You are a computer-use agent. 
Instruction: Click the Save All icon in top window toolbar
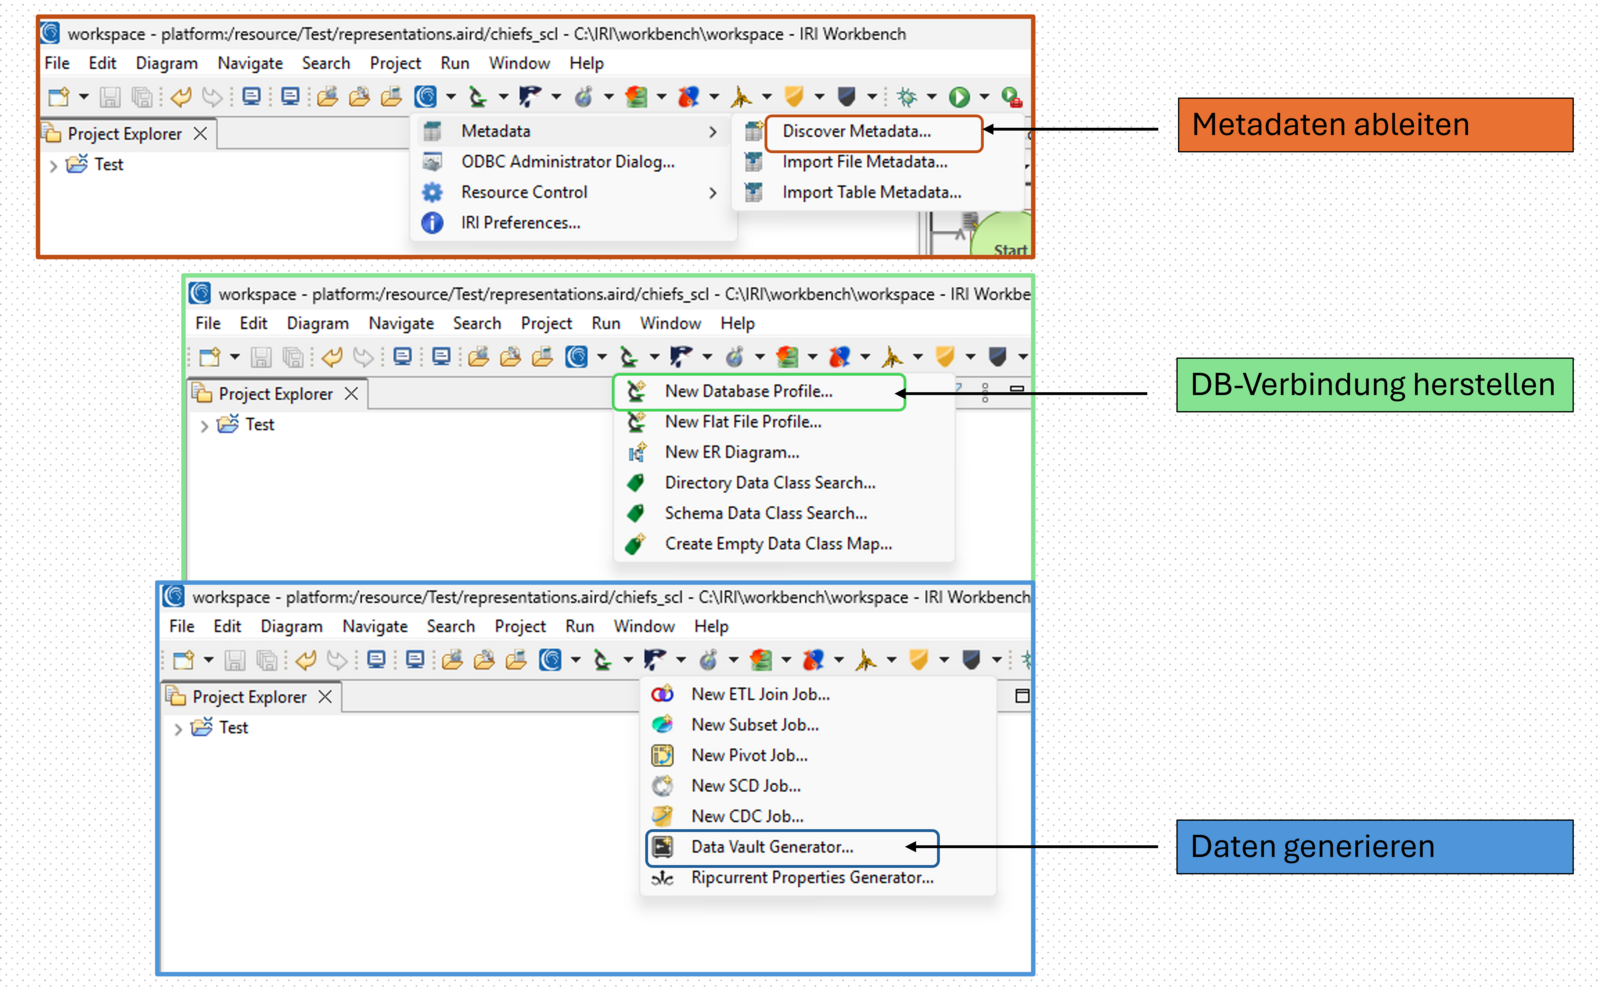142,97
